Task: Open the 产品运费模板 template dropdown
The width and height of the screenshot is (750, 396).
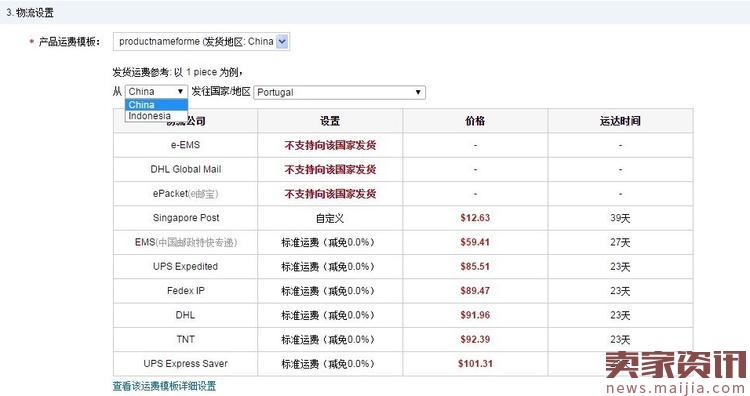Action: 201,42
